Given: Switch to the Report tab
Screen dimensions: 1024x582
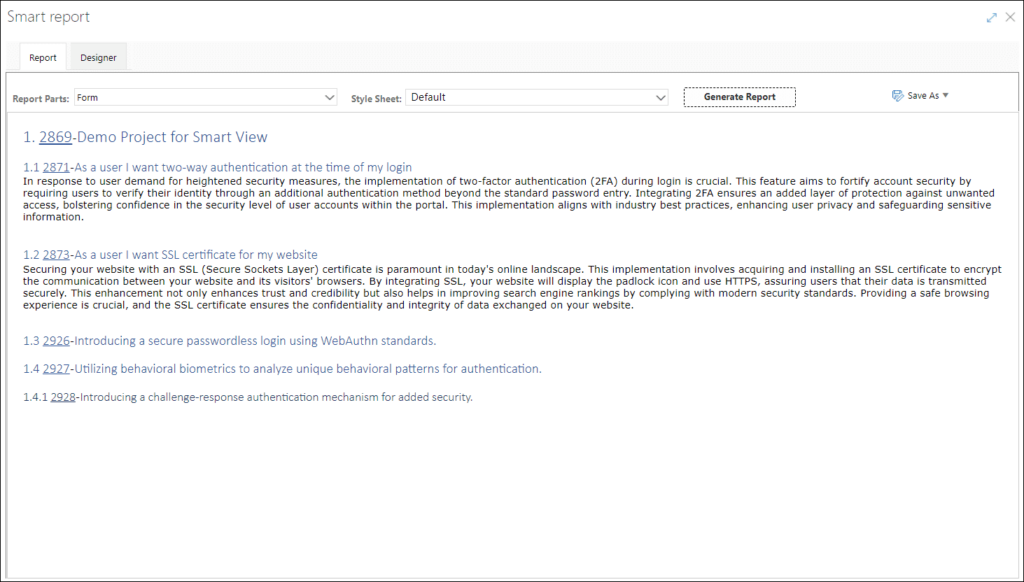Looking at the screenshot, I should pos(43,58).
